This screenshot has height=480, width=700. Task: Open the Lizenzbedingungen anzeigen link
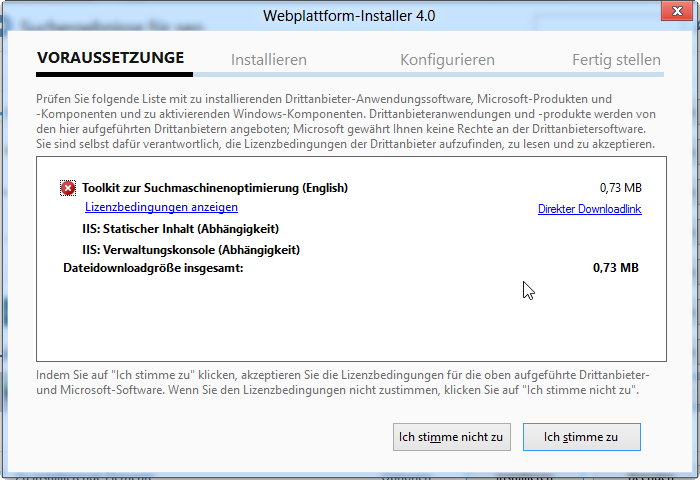161,207
